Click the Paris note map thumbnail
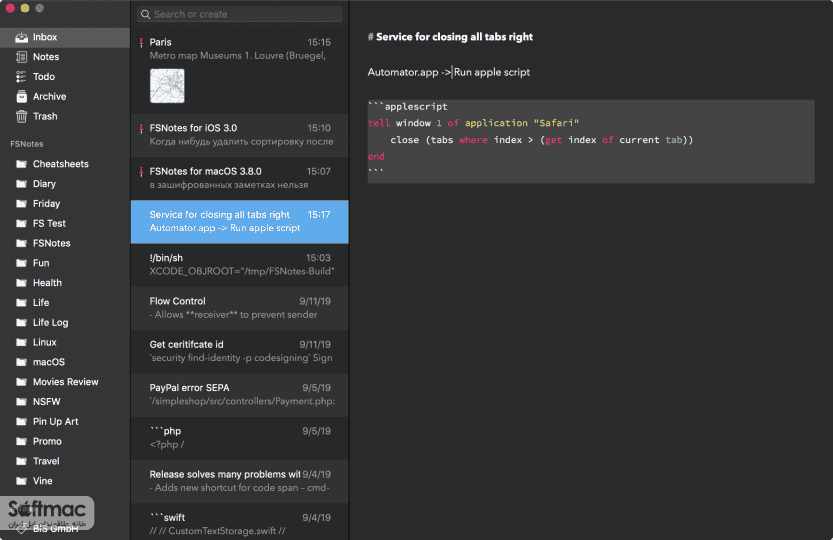This screenshot has width=833, height=540. 167,86
